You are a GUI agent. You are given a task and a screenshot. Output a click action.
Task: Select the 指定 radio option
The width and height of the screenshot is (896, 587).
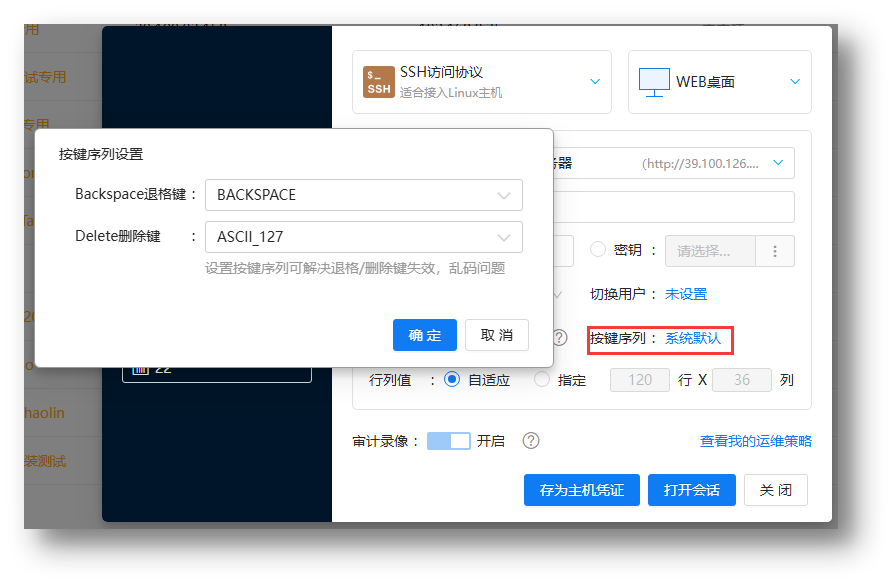point(542,380)
